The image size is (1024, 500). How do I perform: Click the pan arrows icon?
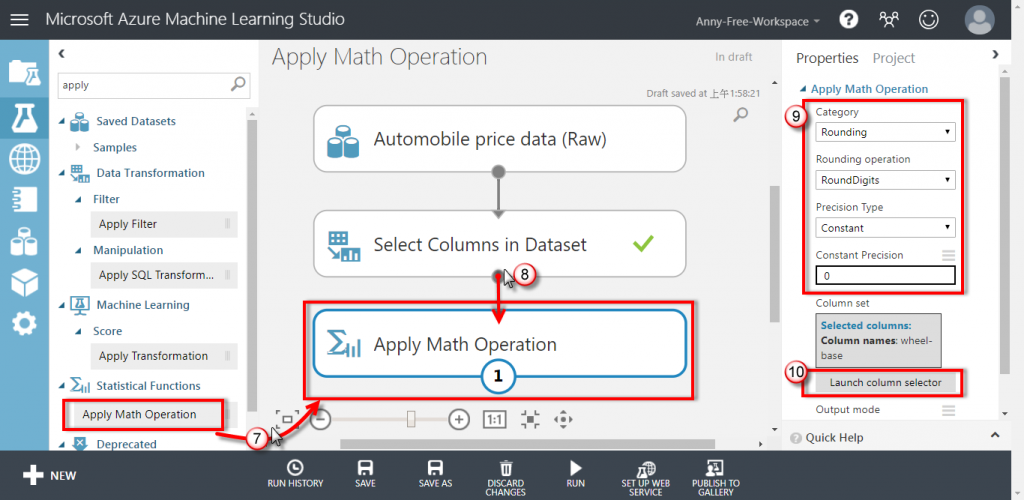click(563, 420)
